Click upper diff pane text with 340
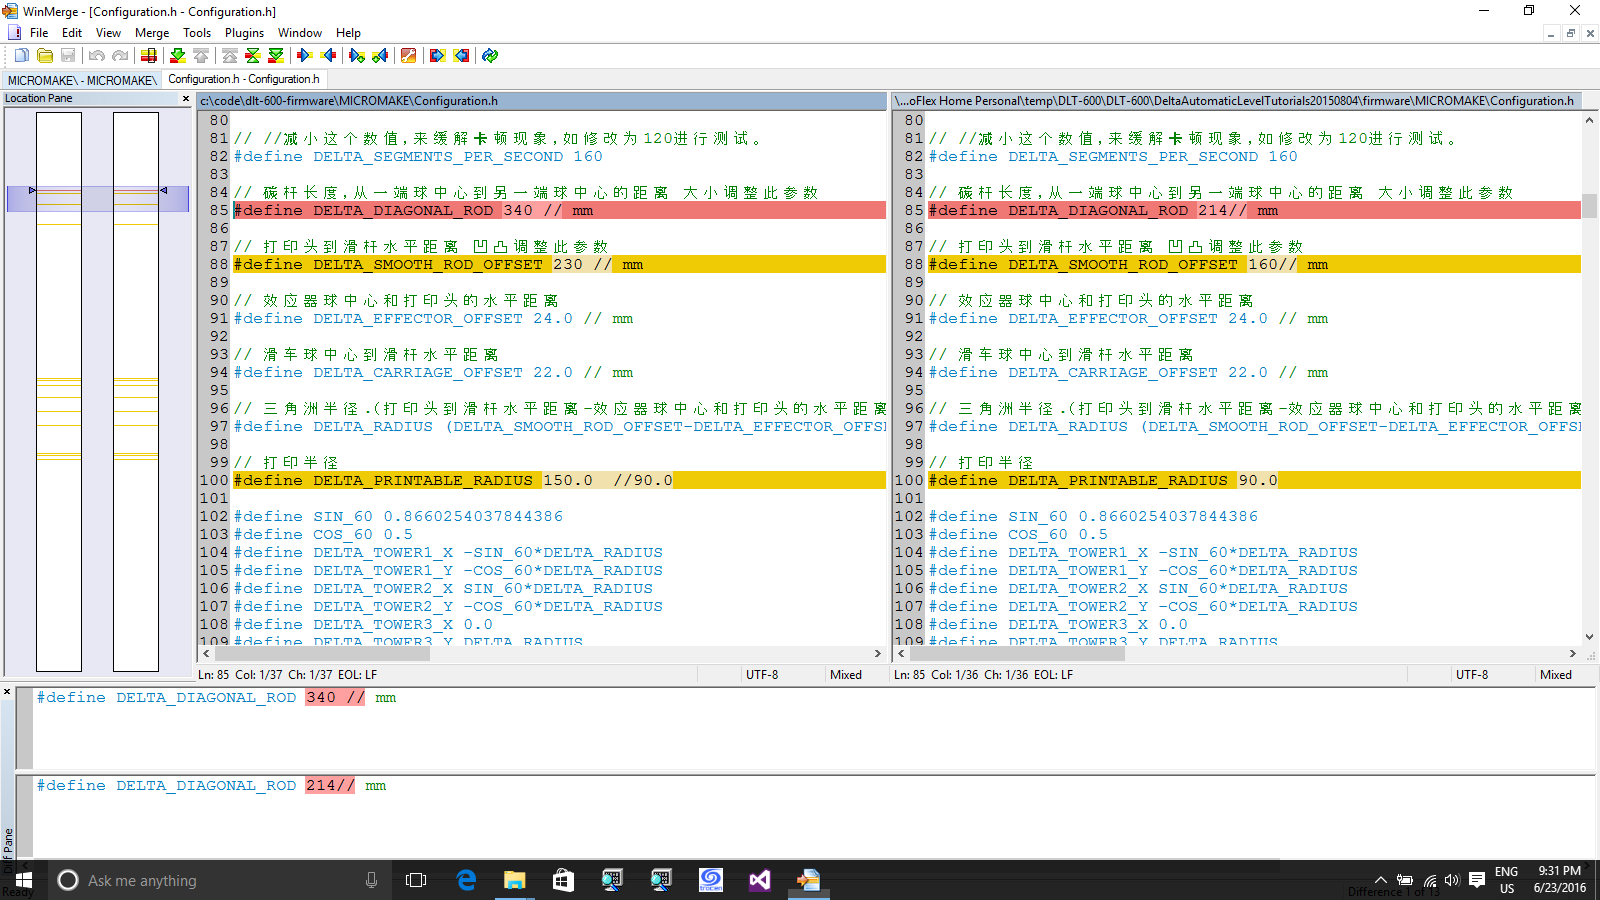Viewport: 1600px width, 900px height. pyautogui.click(x=216, y=697)
